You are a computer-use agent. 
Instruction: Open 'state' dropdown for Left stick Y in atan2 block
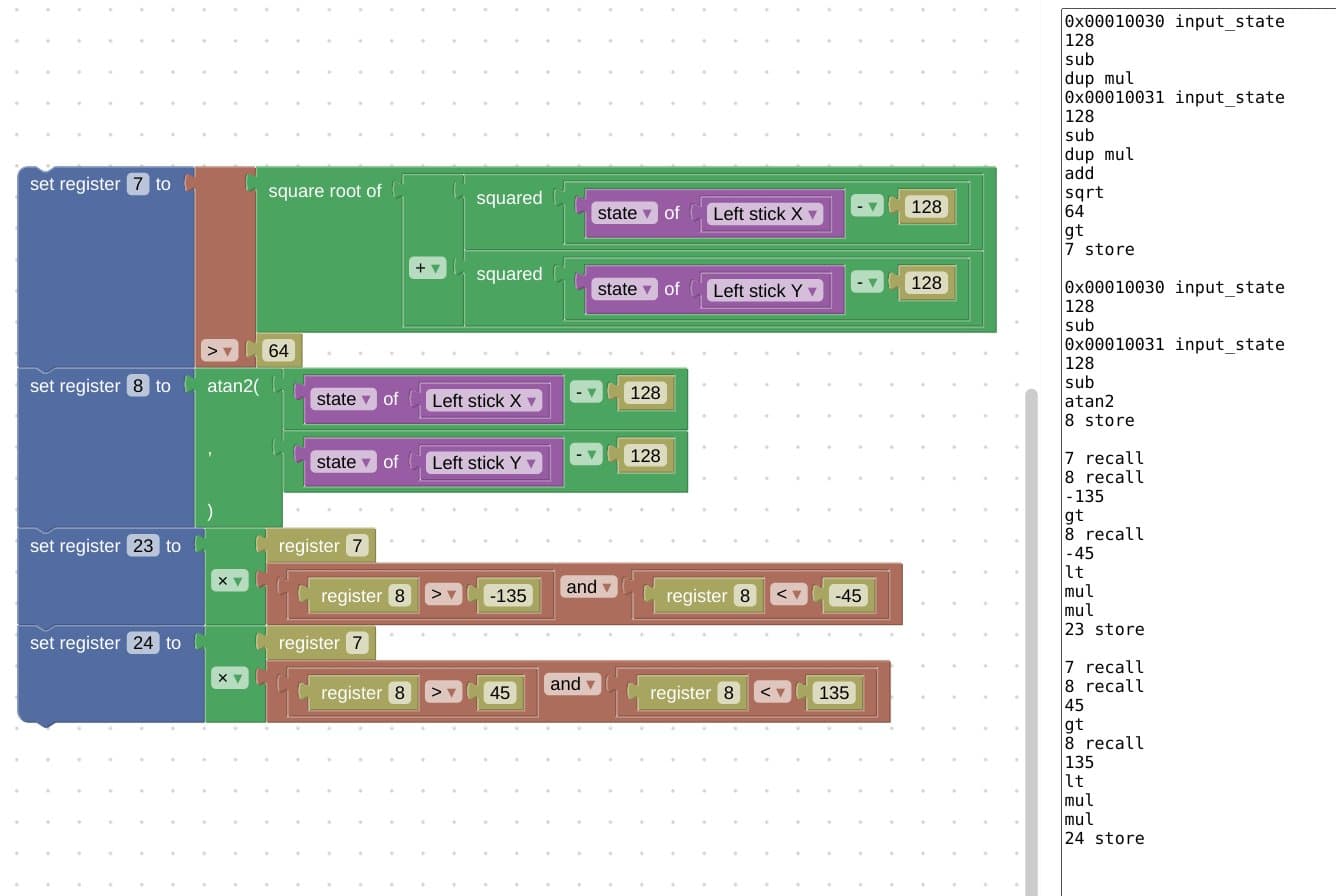tap(344, 462)
